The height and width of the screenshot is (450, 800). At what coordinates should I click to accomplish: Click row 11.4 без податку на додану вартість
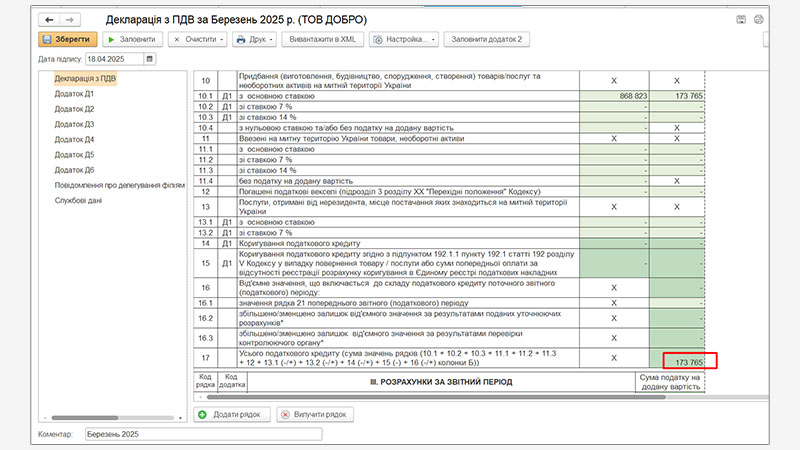(296, 181)
